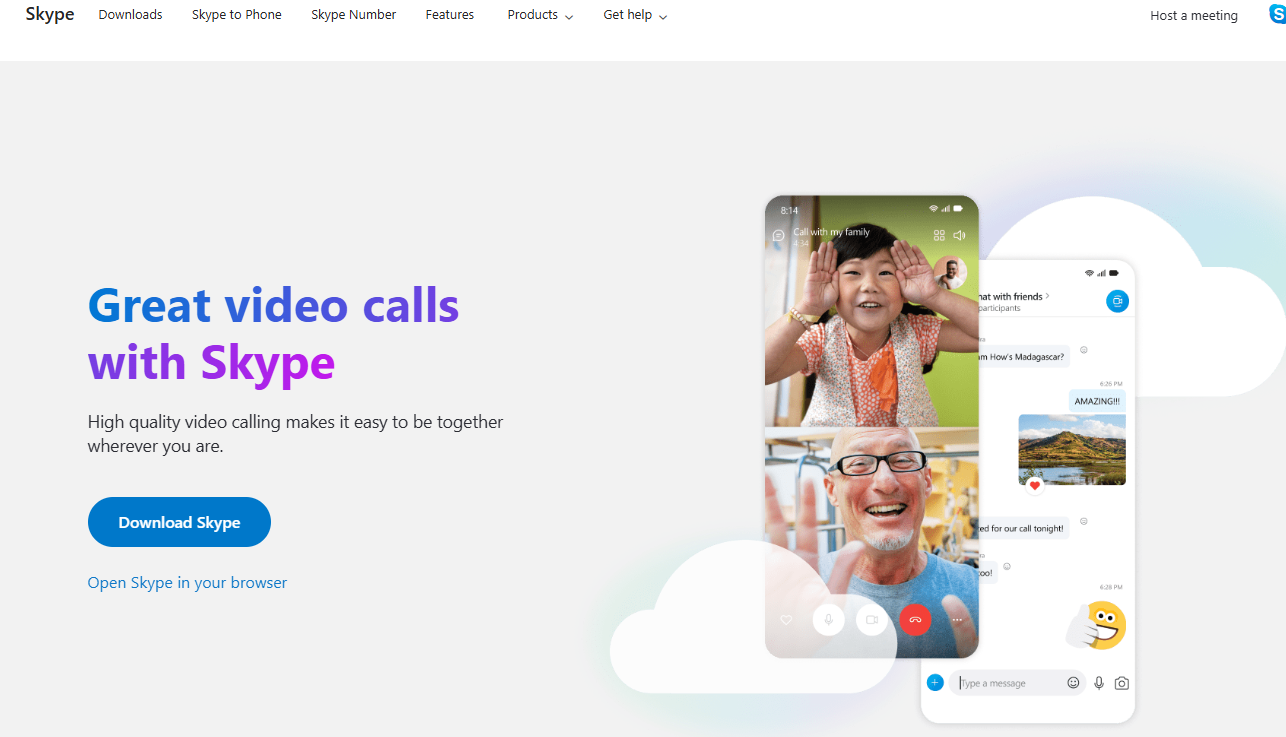Open the emoji picker in the message box
1286x737 pixels.
click(x=1073, y=683)
